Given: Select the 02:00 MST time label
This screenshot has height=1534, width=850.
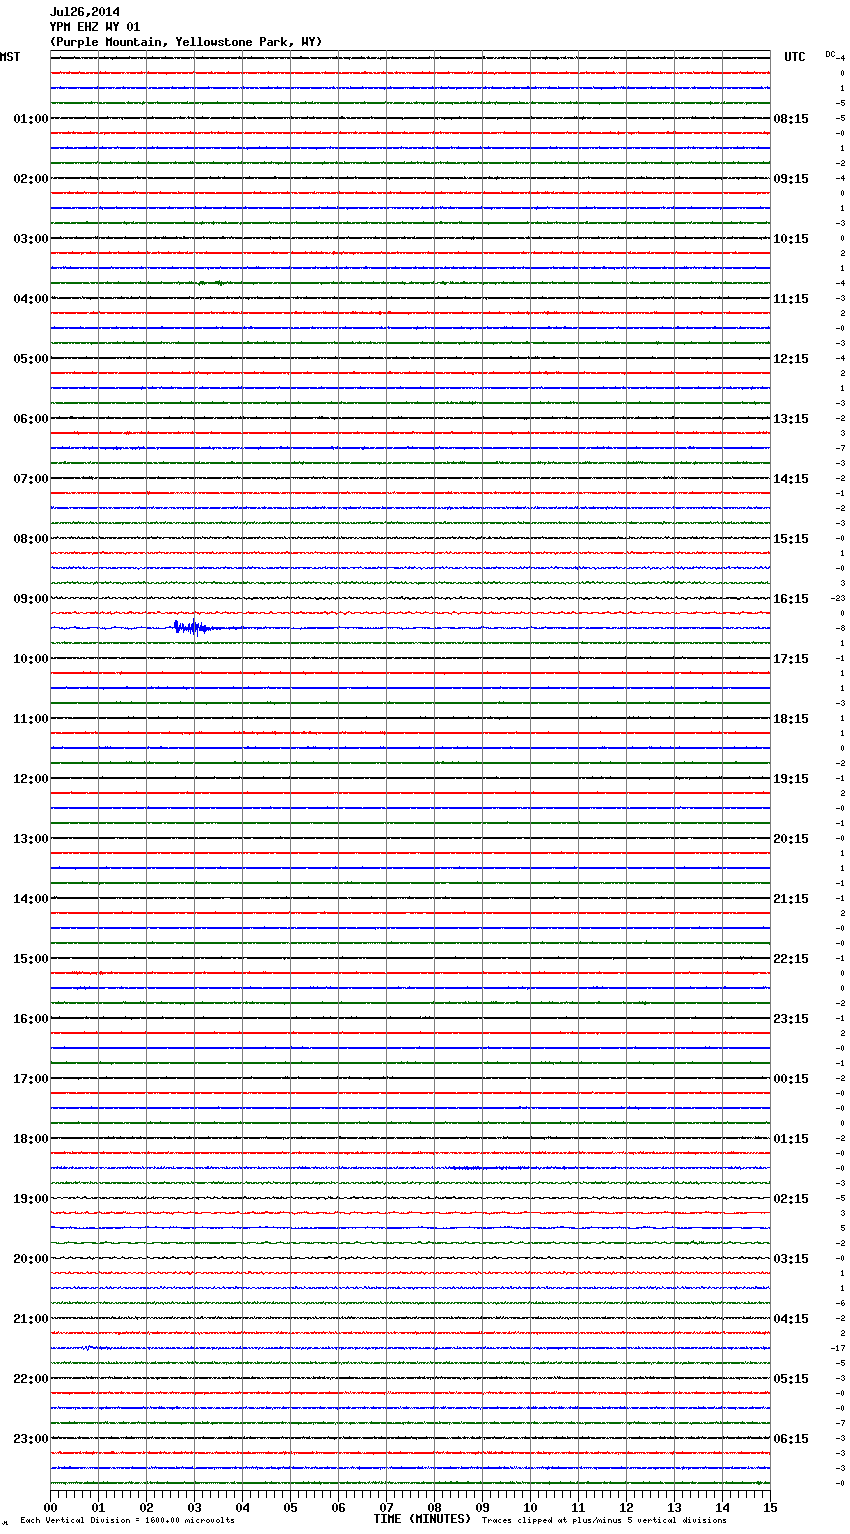Looking at the screenshot, I should coord(30,179).
